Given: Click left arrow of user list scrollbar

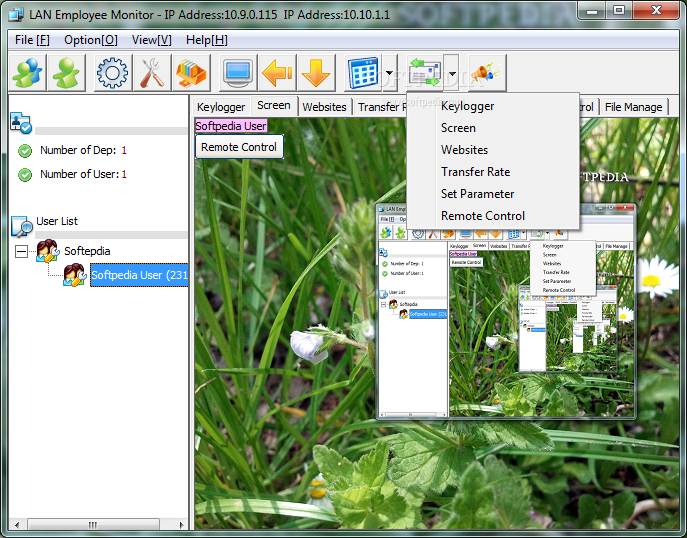Looking at the screenshot, I should coord(17,524).
